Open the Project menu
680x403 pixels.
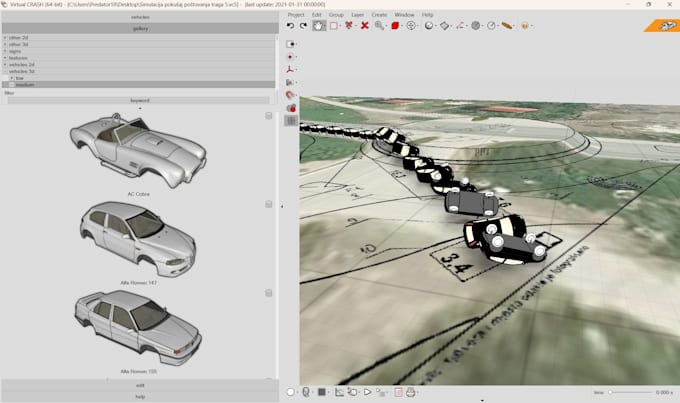(x=296, y=15)
